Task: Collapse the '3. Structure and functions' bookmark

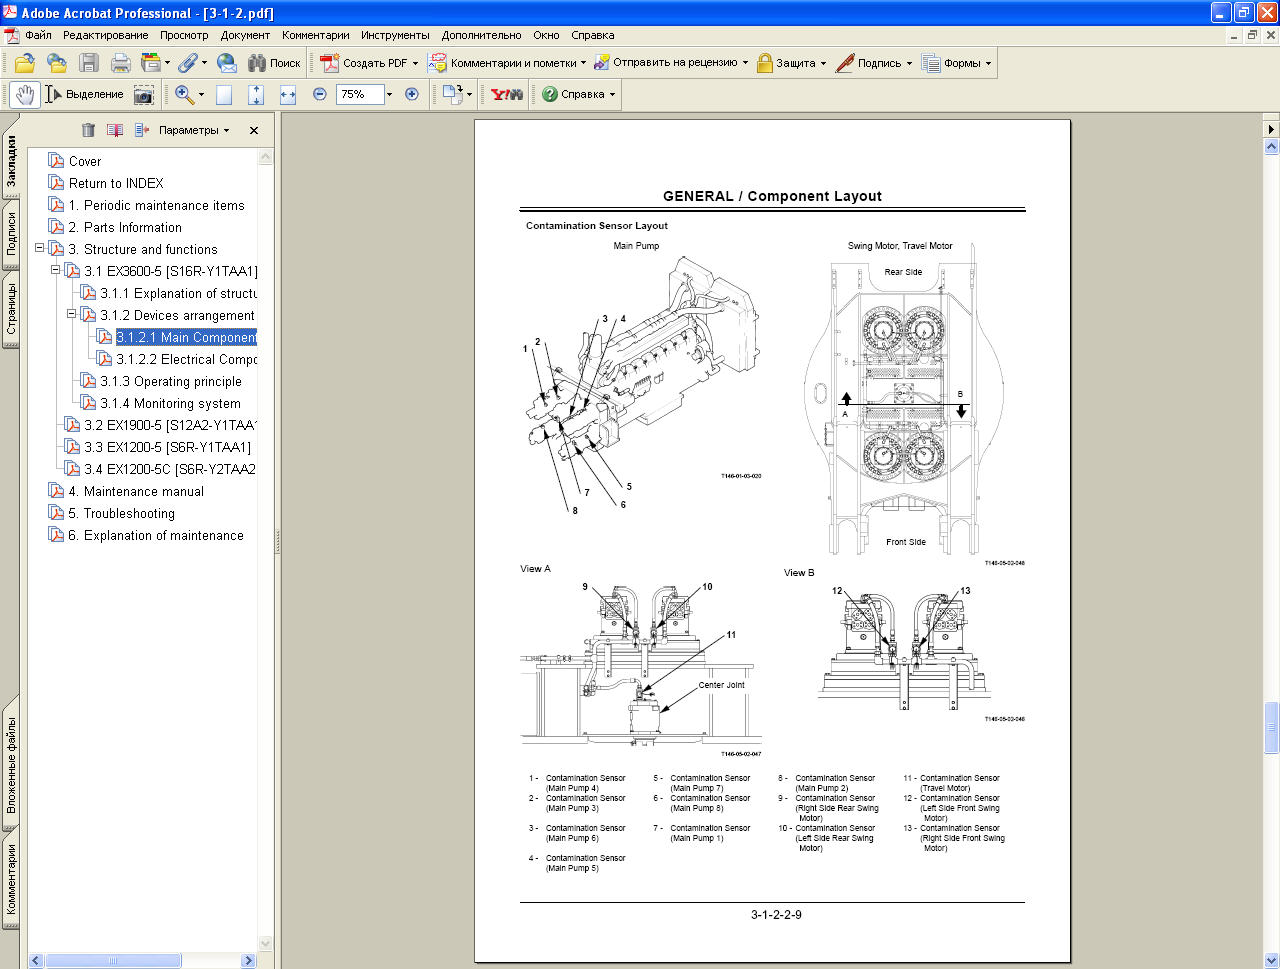Action: click(40, 248)
